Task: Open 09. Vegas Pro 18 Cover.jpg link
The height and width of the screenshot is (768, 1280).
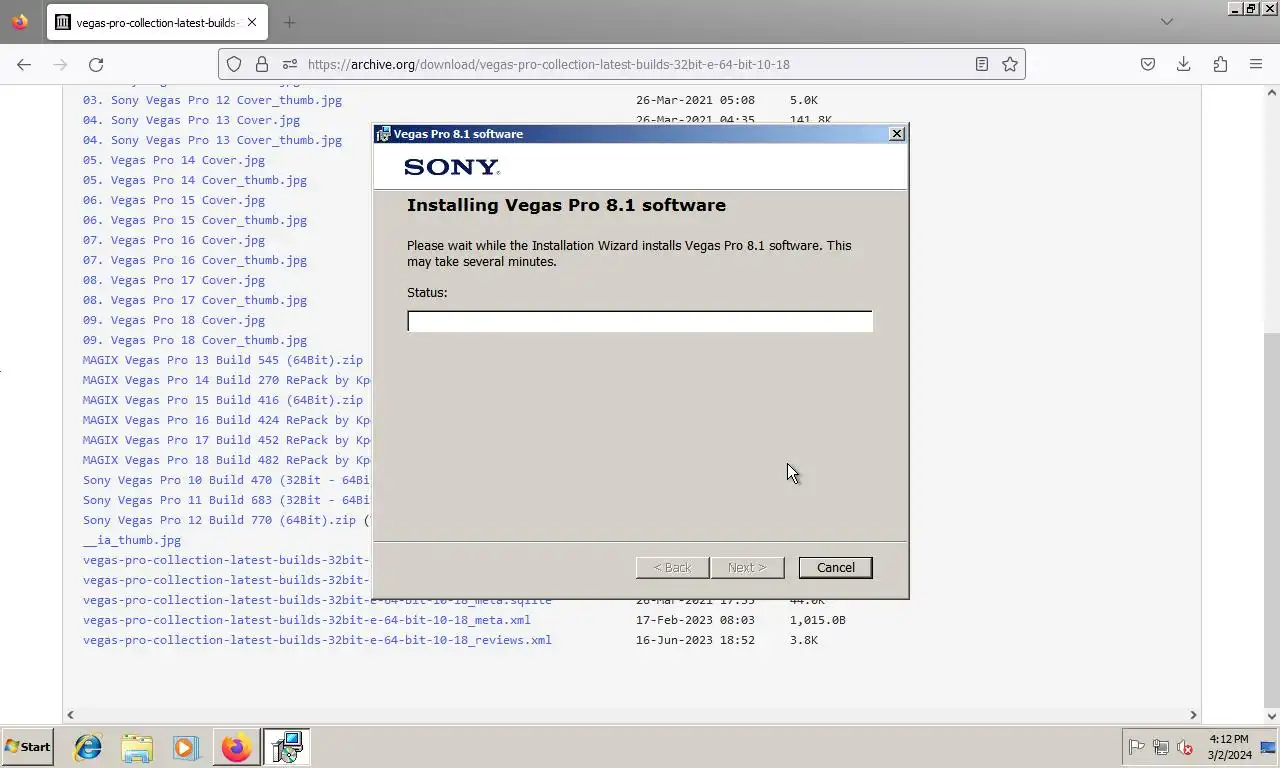Action: click(x=174, y=320)
